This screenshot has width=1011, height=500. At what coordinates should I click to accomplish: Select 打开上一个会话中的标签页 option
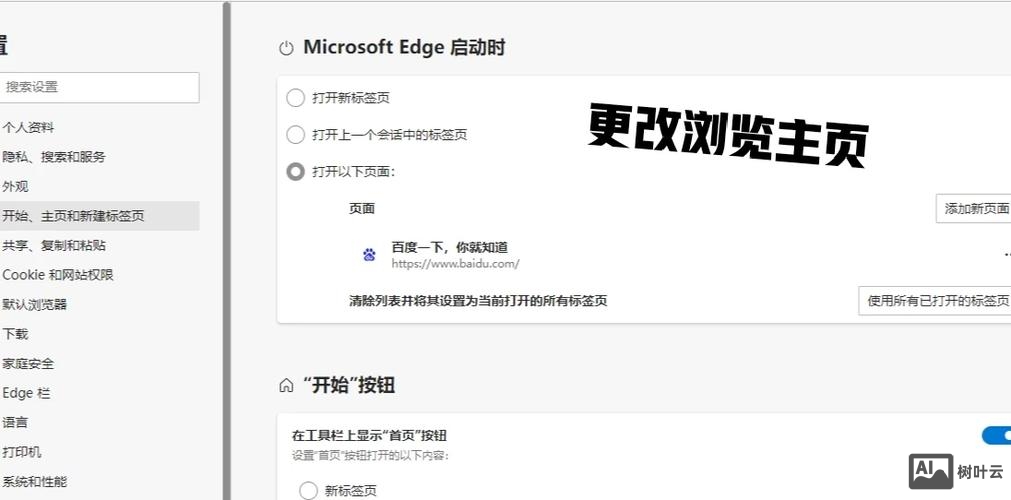click(295, 135)
